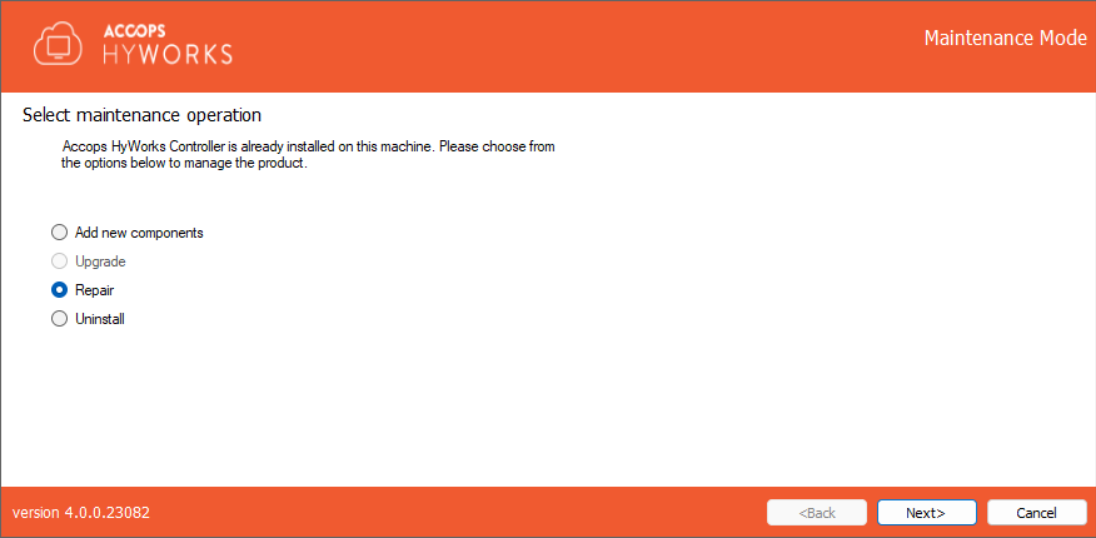Cancel the maintenance wizard
The image size is (1096, 538).
1037,512
